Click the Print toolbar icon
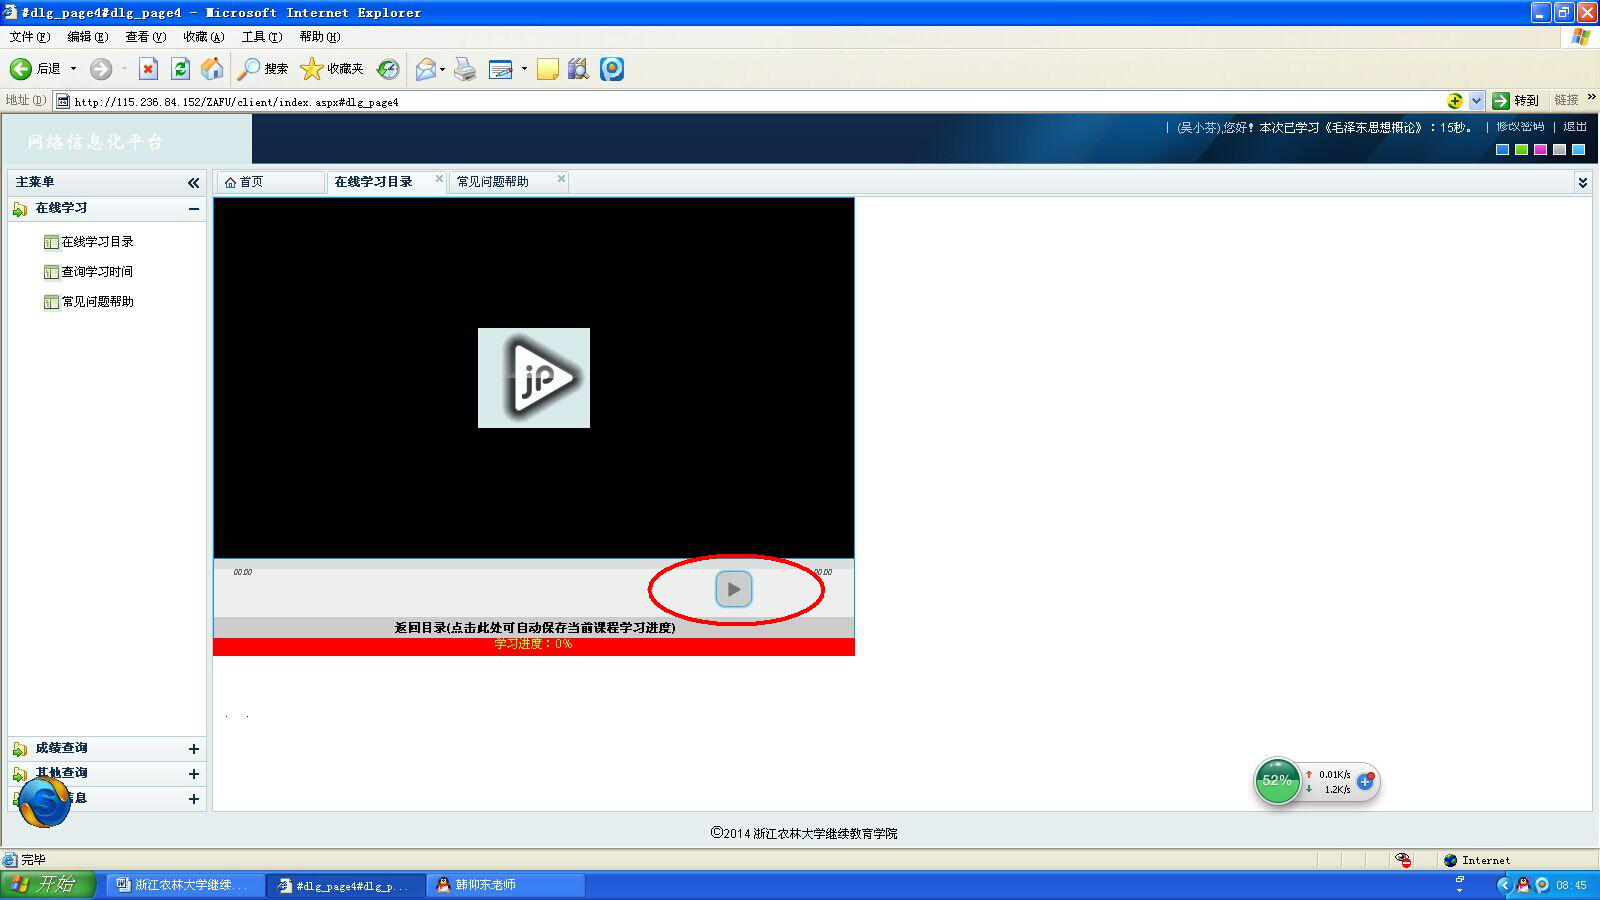 tap(465, 68)
